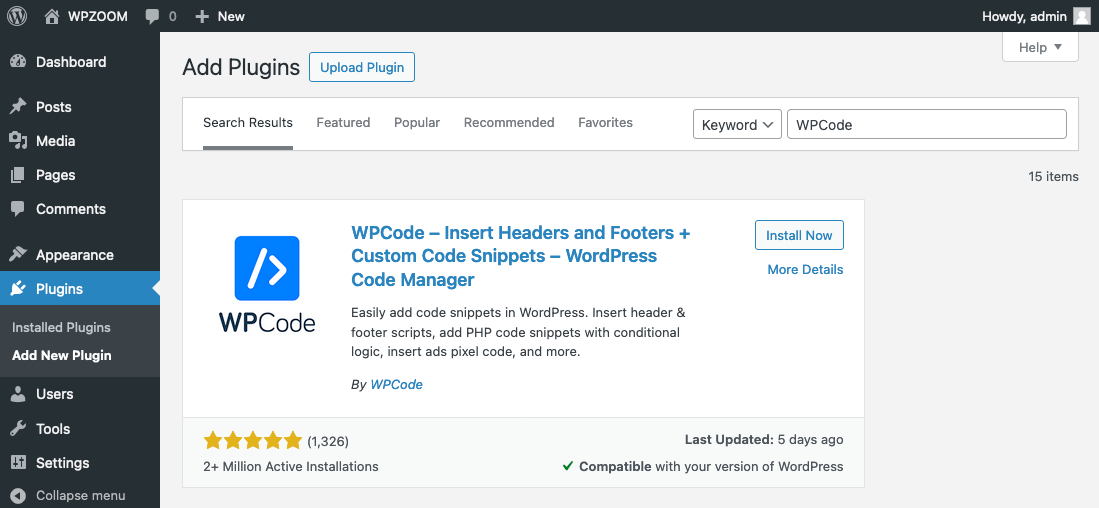Click the Users person icon
Image resolution: width=1099 pixels, height=508 pixels.
point(18,394)
